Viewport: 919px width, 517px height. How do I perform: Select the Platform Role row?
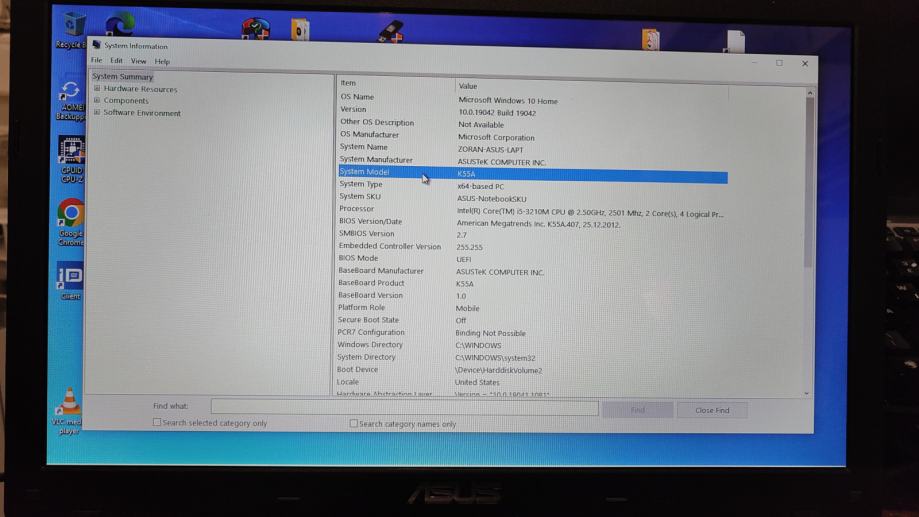pyautogui.click(x=533, y=308)
